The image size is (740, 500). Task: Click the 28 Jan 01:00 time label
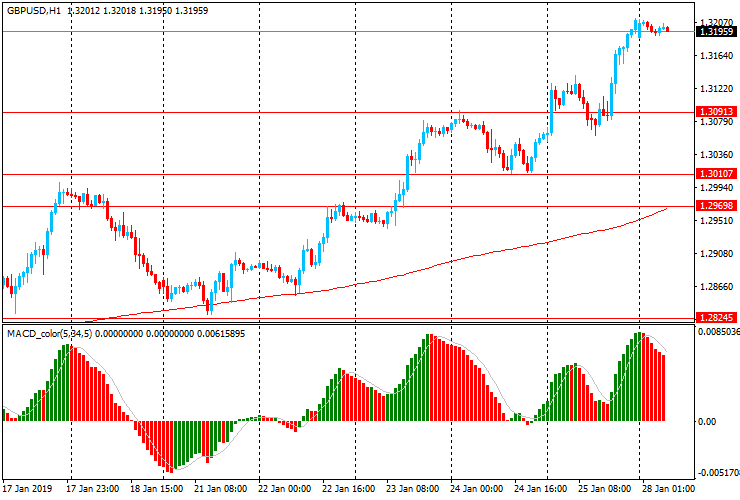point(668,489)
